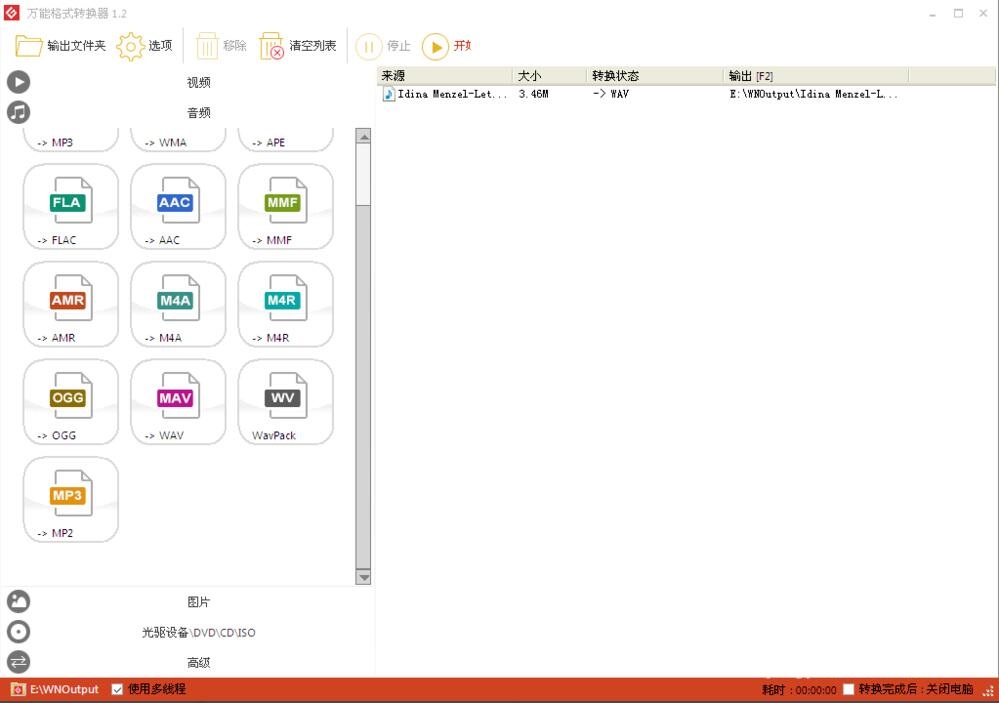Choose the AAC conversion icon
Viewport: 999px width, 703px height.
coord(178,206)
